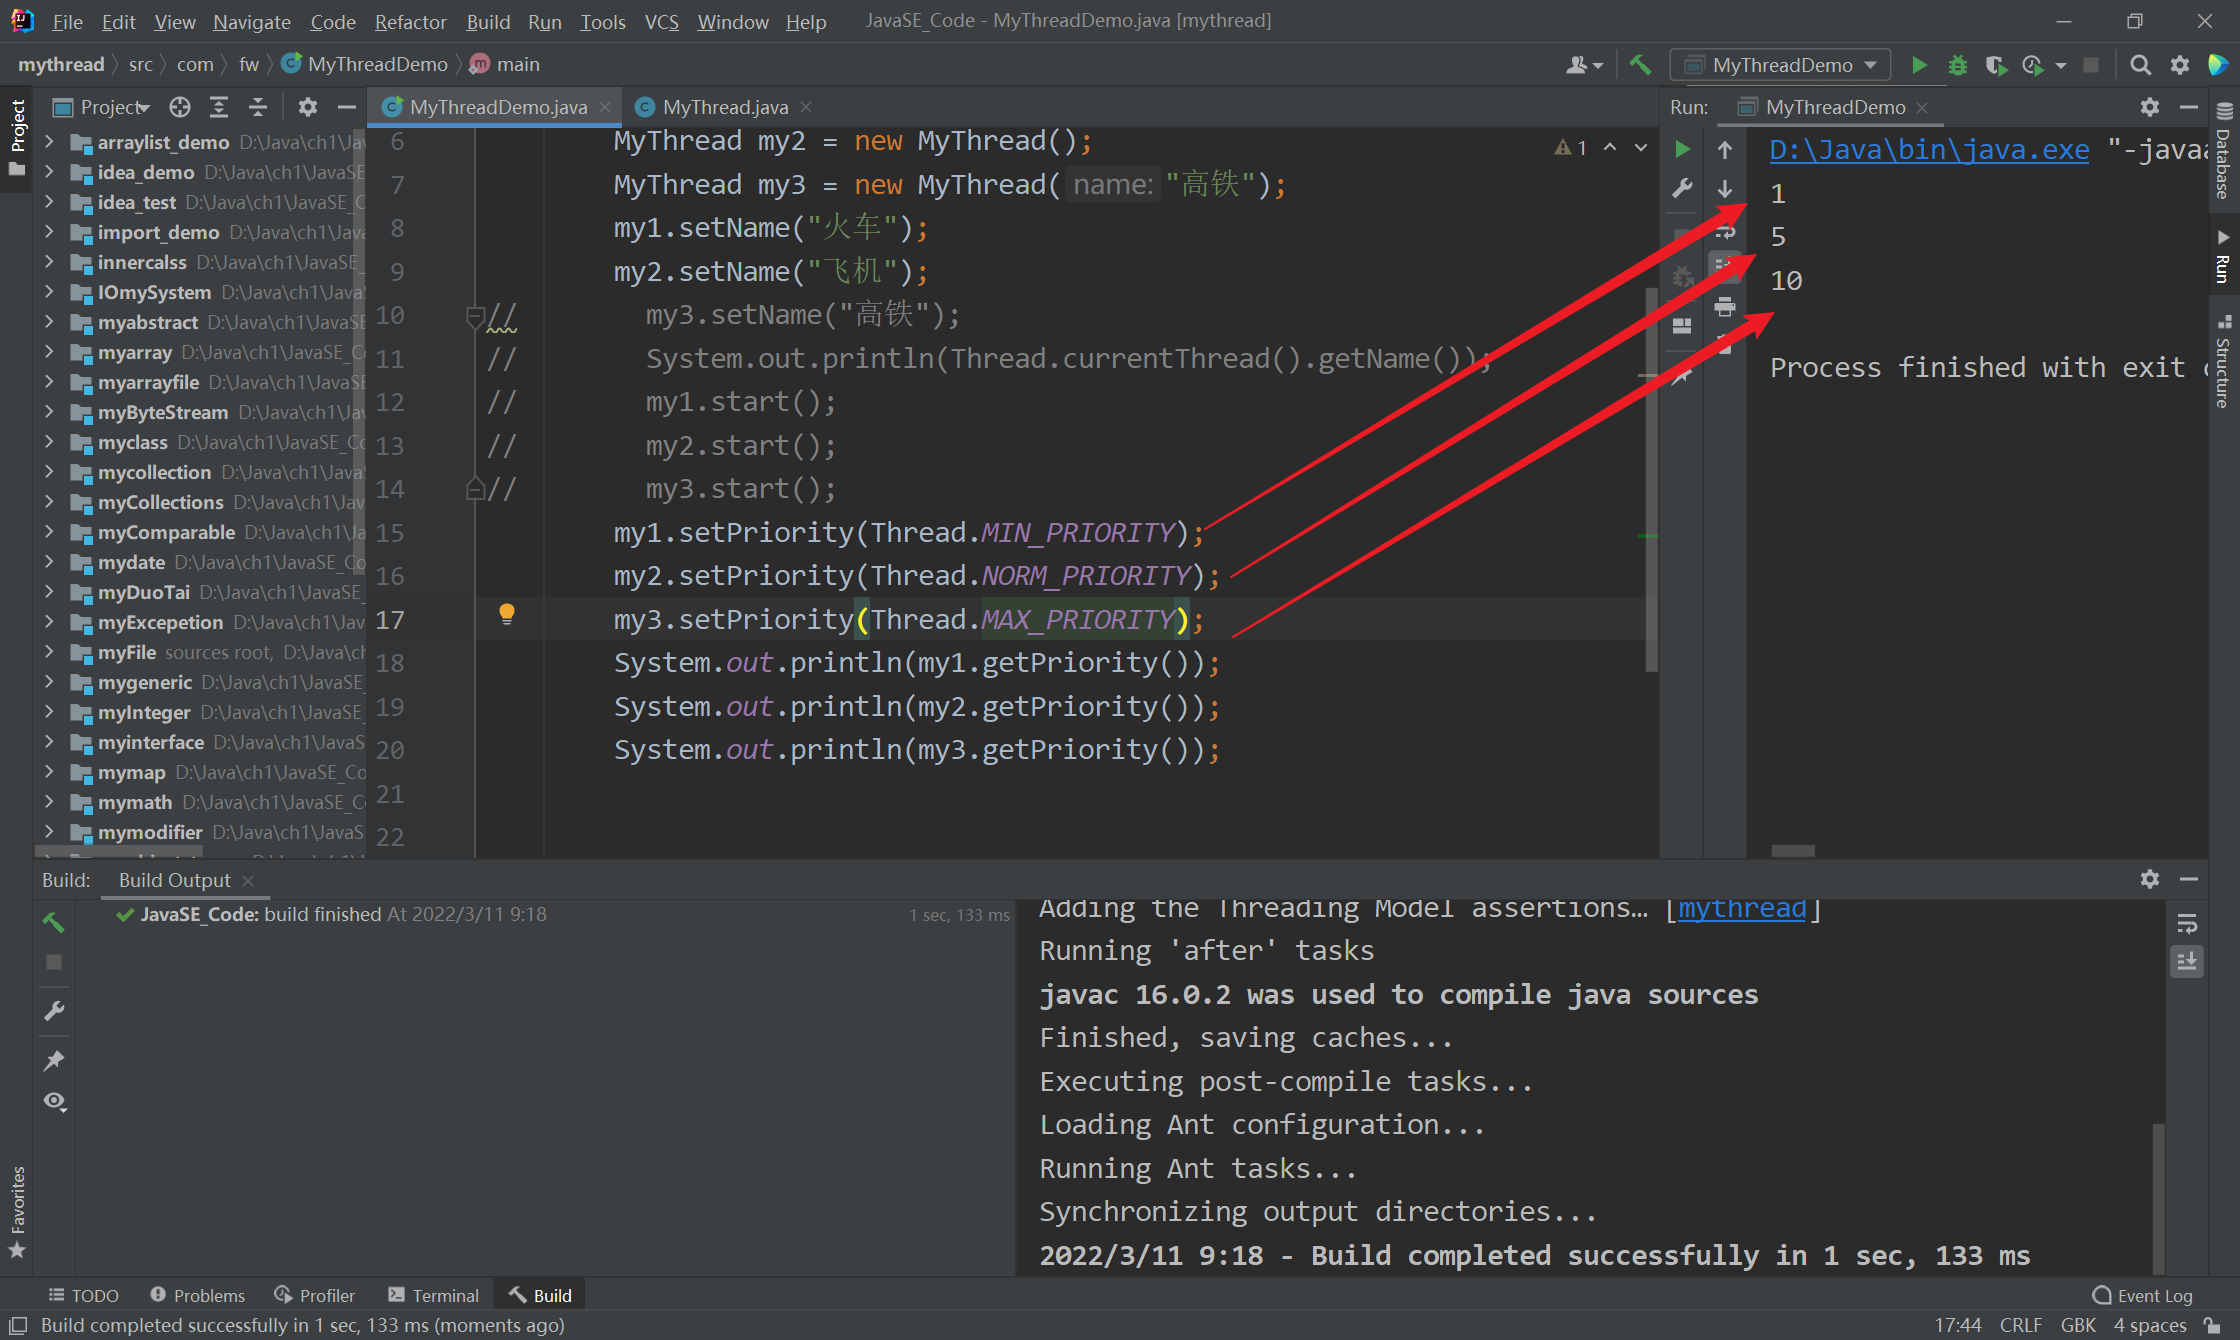Toggle soft-wrap in Build output
The width and height of the screenshot is (2240, 1340).
coord(2187,925)
